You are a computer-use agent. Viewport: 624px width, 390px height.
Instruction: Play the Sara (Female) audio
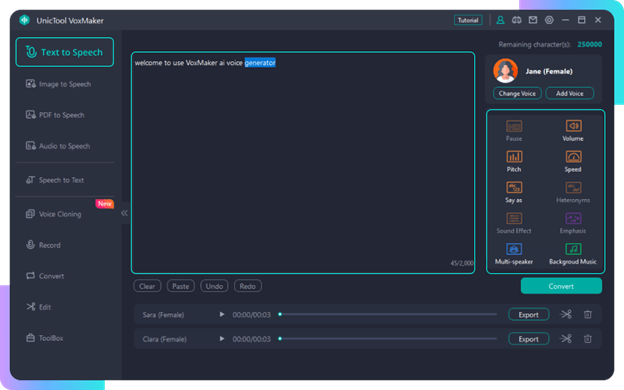click(222, 314)
